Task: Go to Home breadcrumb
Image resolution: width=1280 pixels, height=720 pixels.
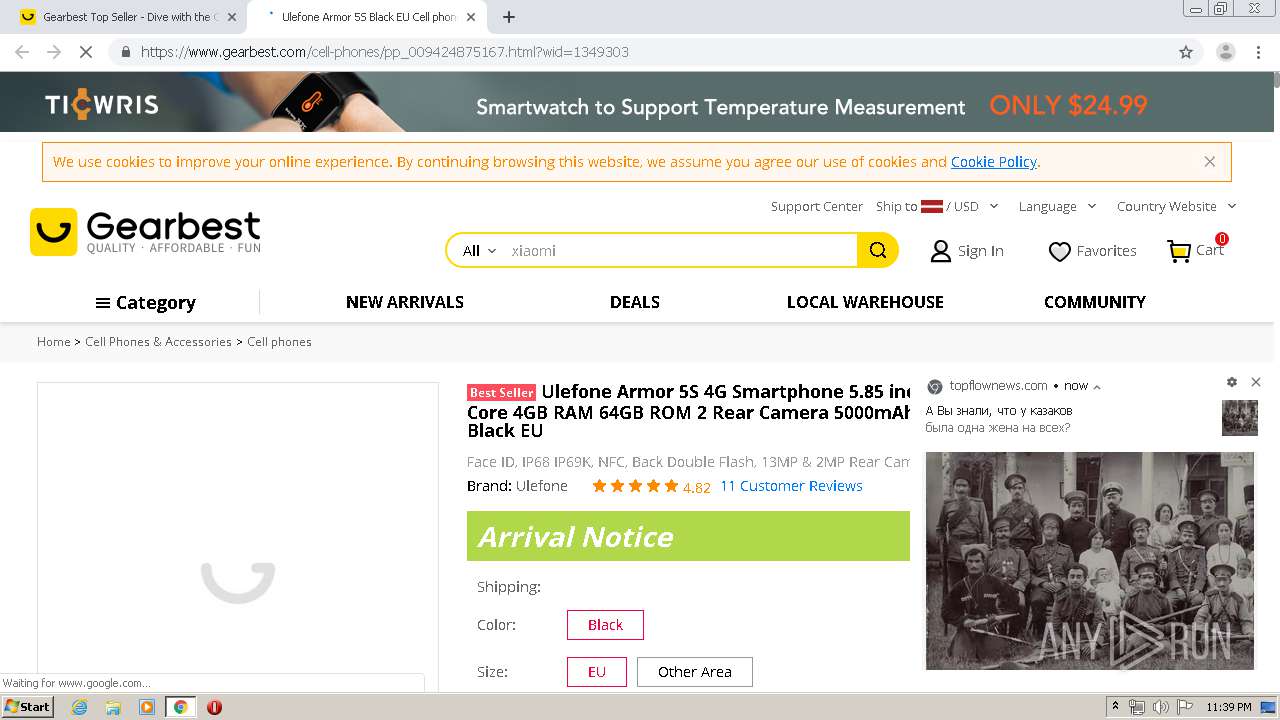Action: point(54,342)
